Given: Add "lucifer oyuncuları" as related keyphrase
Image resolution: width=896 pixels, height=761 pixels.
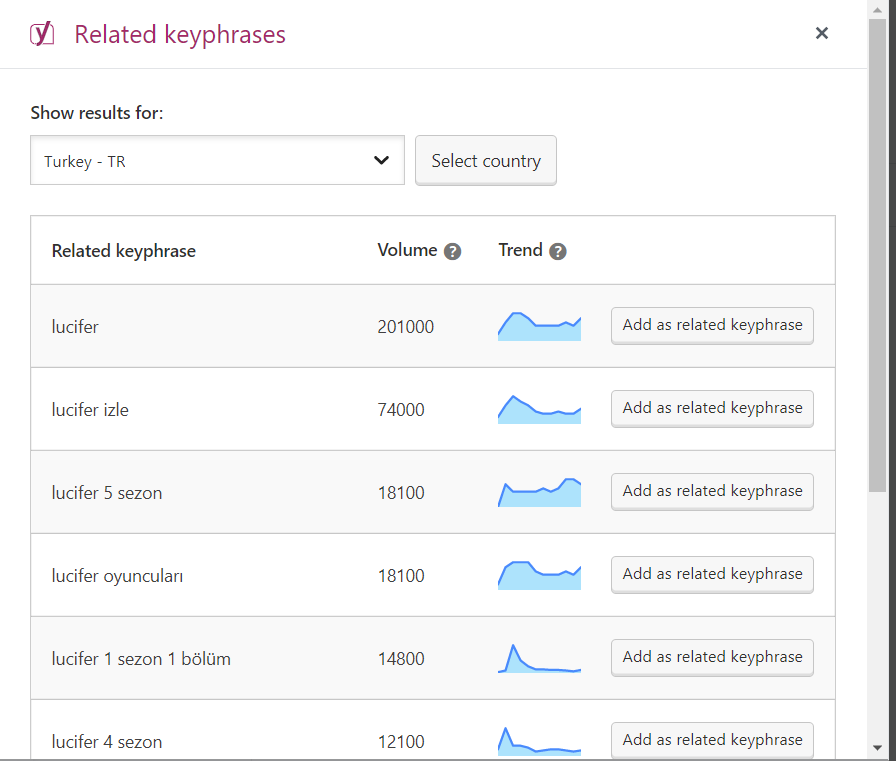Looking at the screenshot, I should pos(712,574).
